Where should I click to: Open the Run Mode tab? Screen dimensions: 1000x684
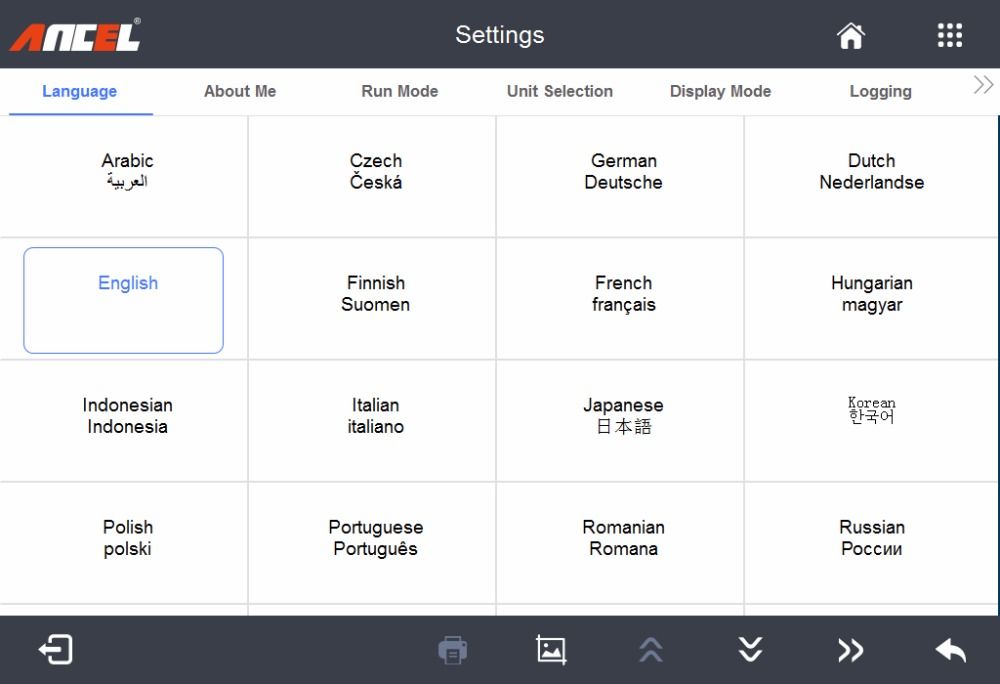coord(399,91)
